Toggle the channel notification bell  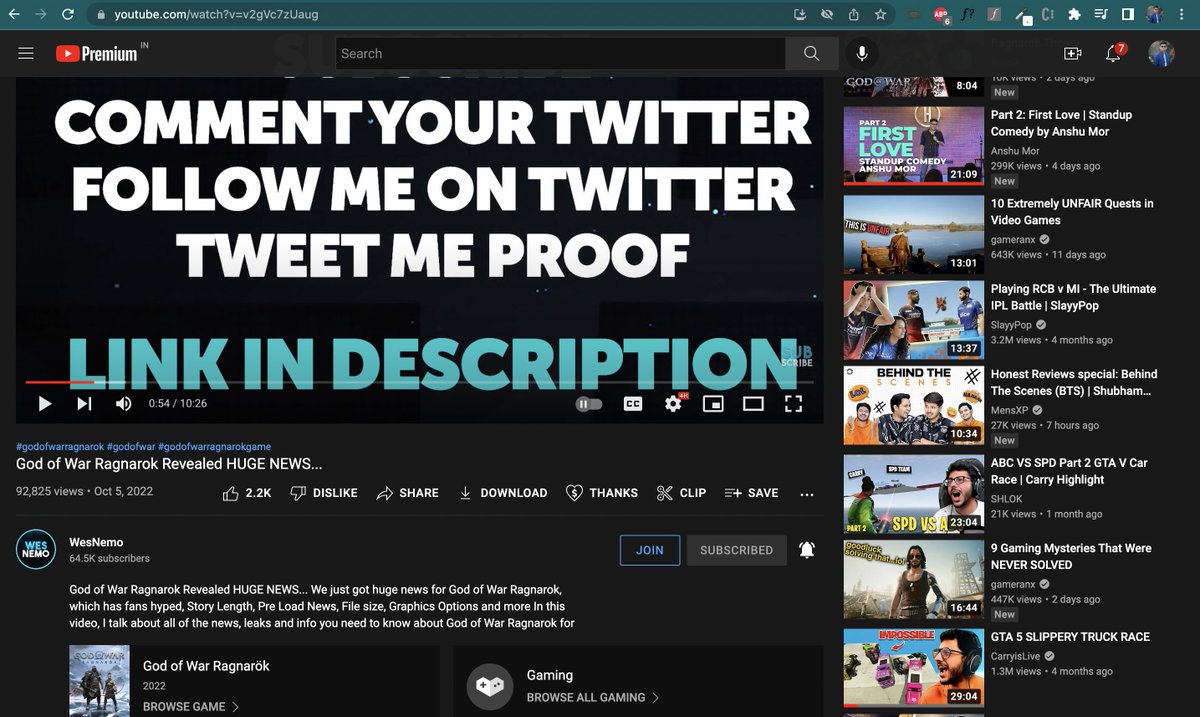tap(807, 550)
